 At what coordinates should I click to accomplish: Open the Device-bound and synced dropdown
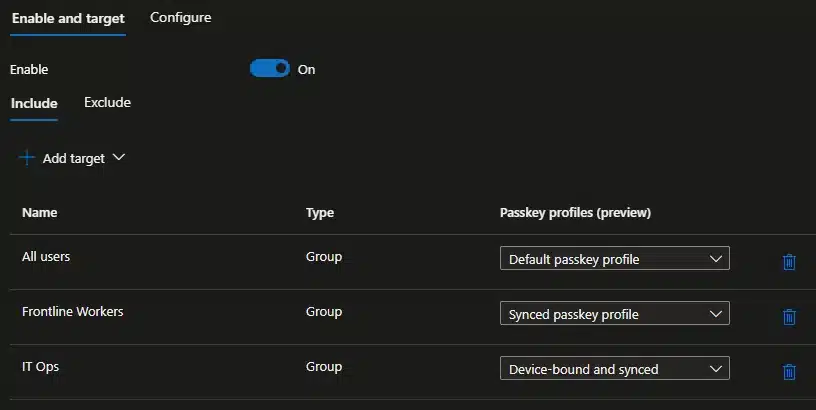click(x=614, y=369)
